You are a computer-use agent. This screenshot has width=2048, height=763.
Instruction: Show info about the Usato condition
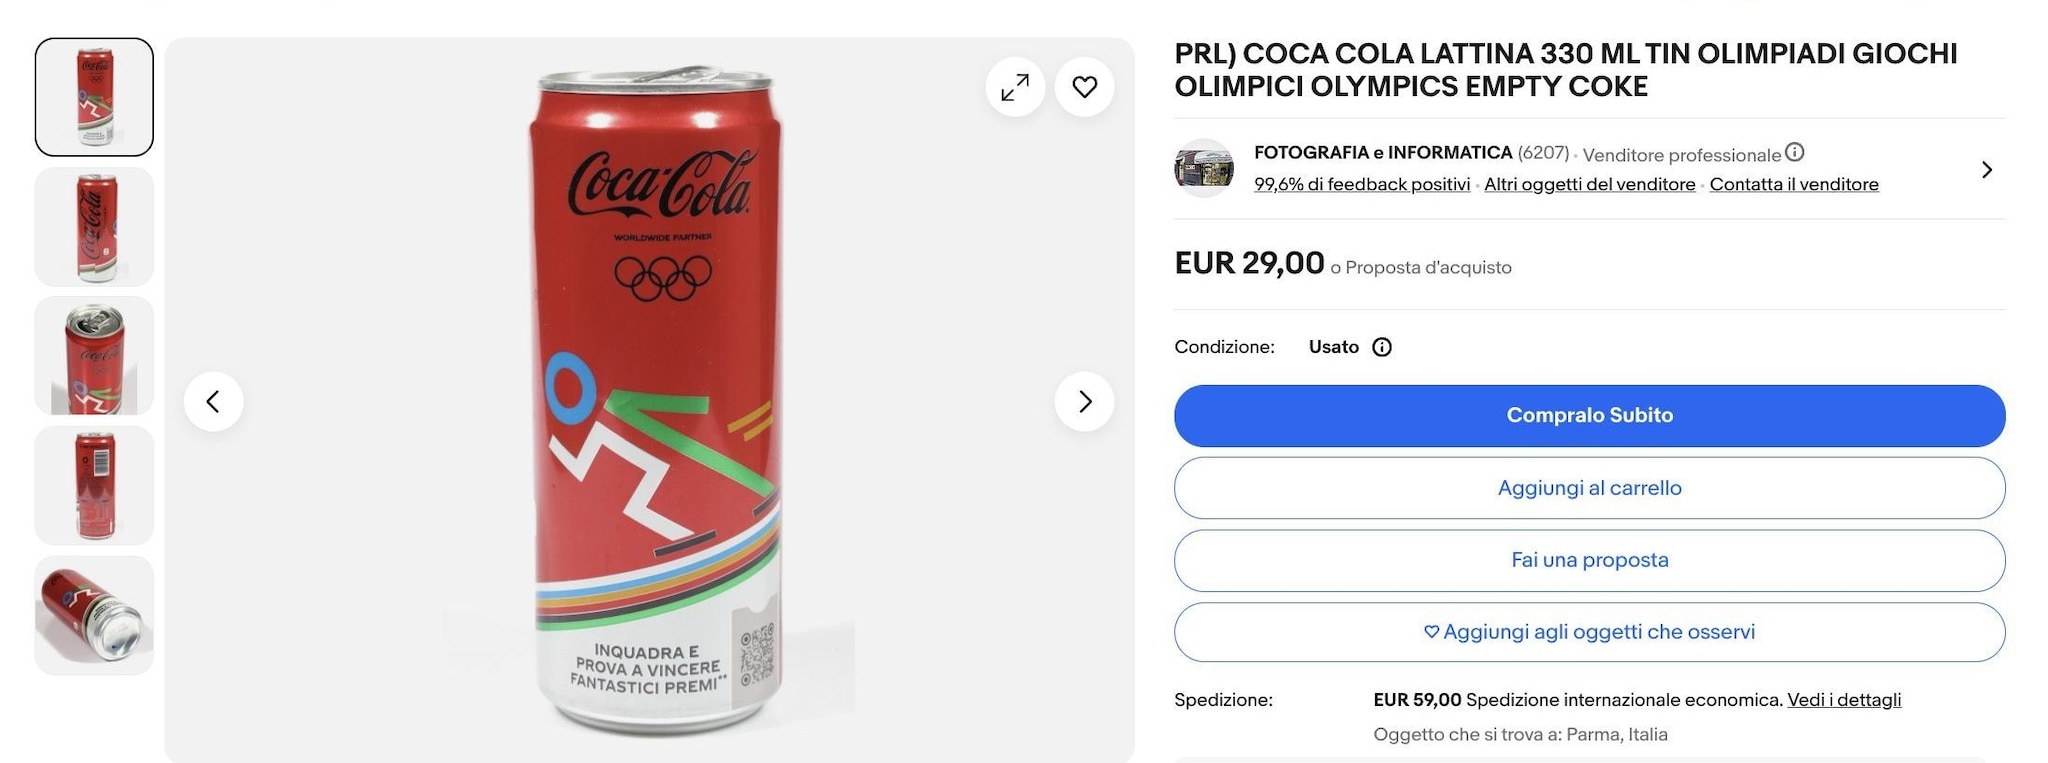click(1382, 347)
